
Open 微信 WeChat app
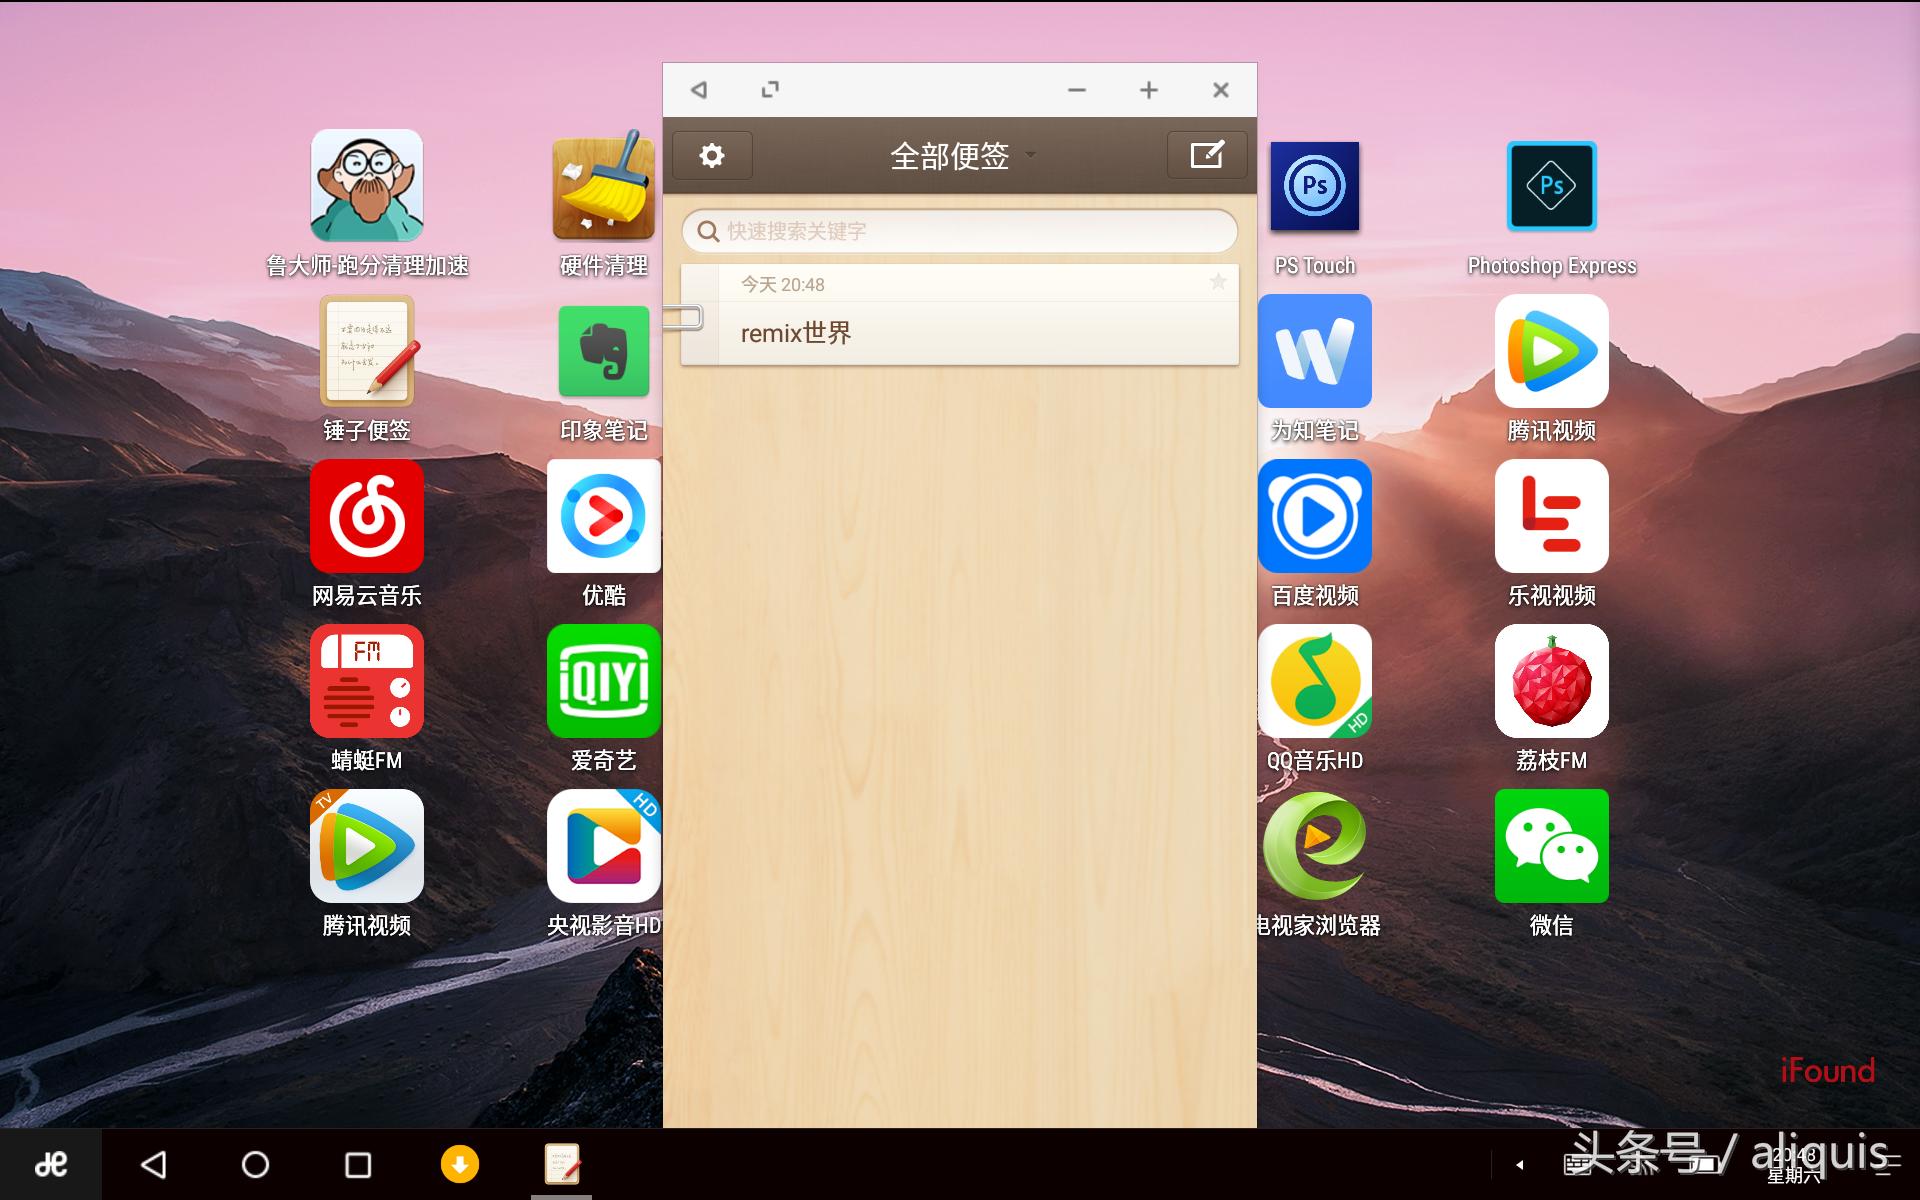[1551, 846]
